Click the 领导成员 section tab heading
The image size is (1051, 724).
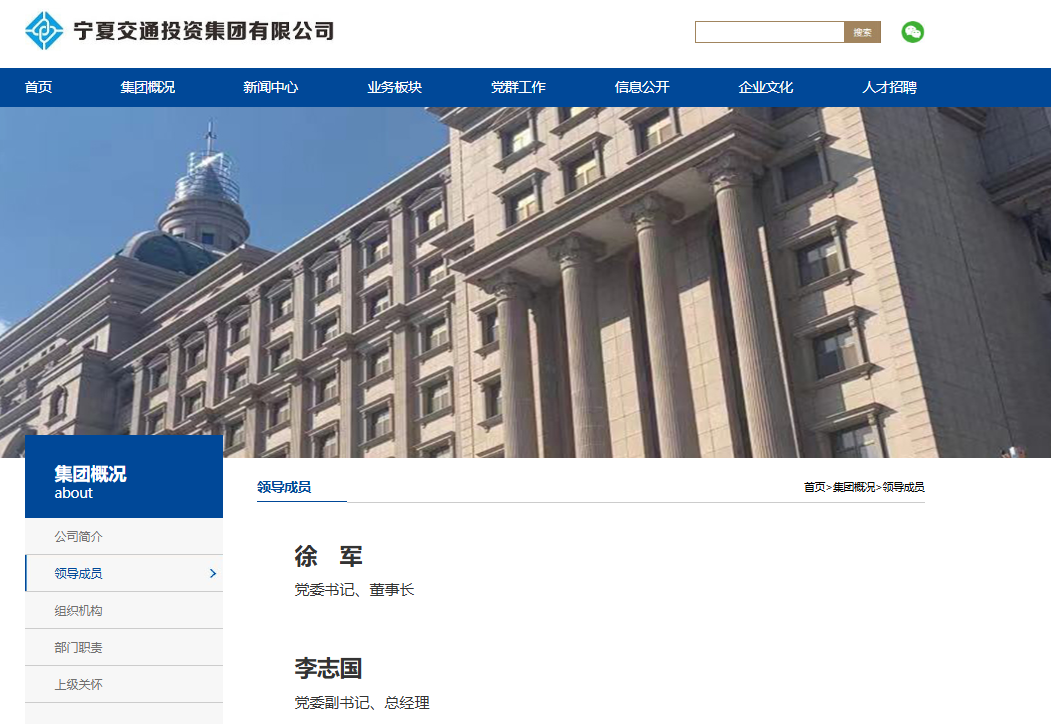[x=284, y=487]
